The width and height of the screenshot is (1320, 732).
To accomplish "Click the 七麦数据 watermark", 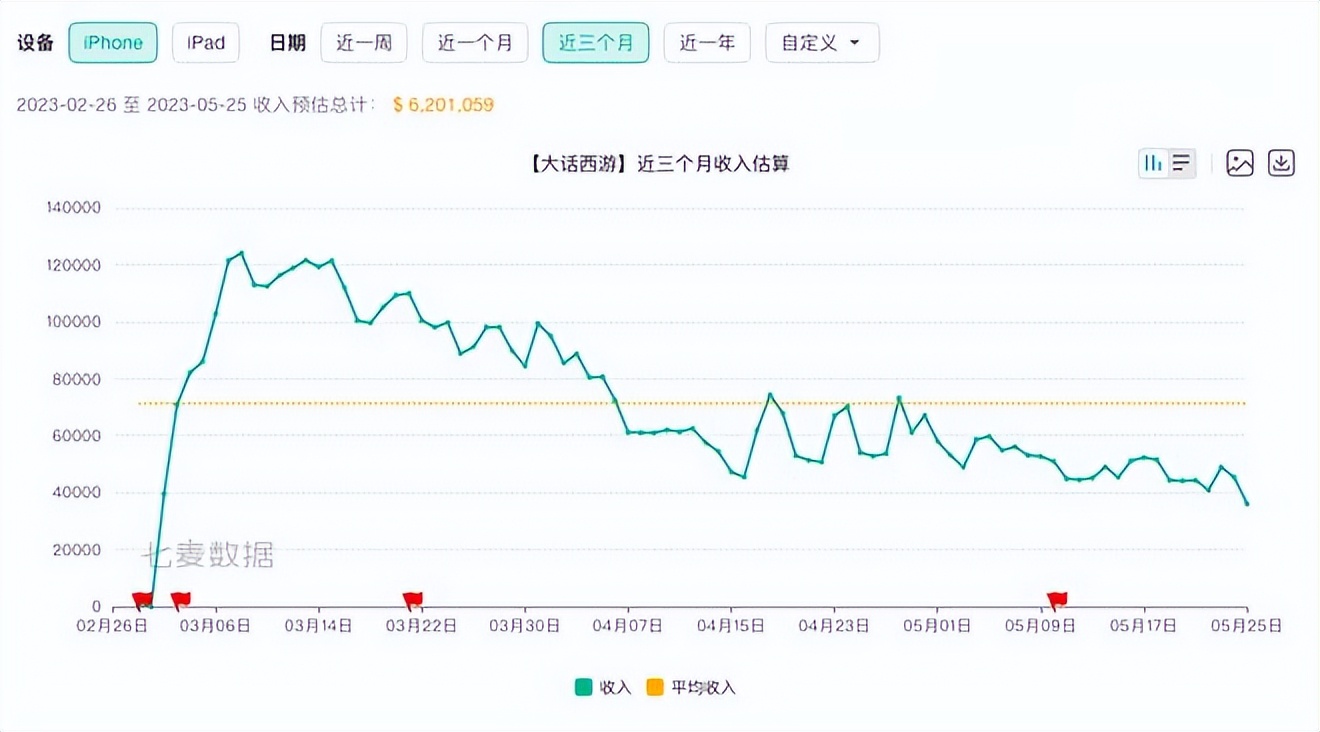I will point(212,556).
